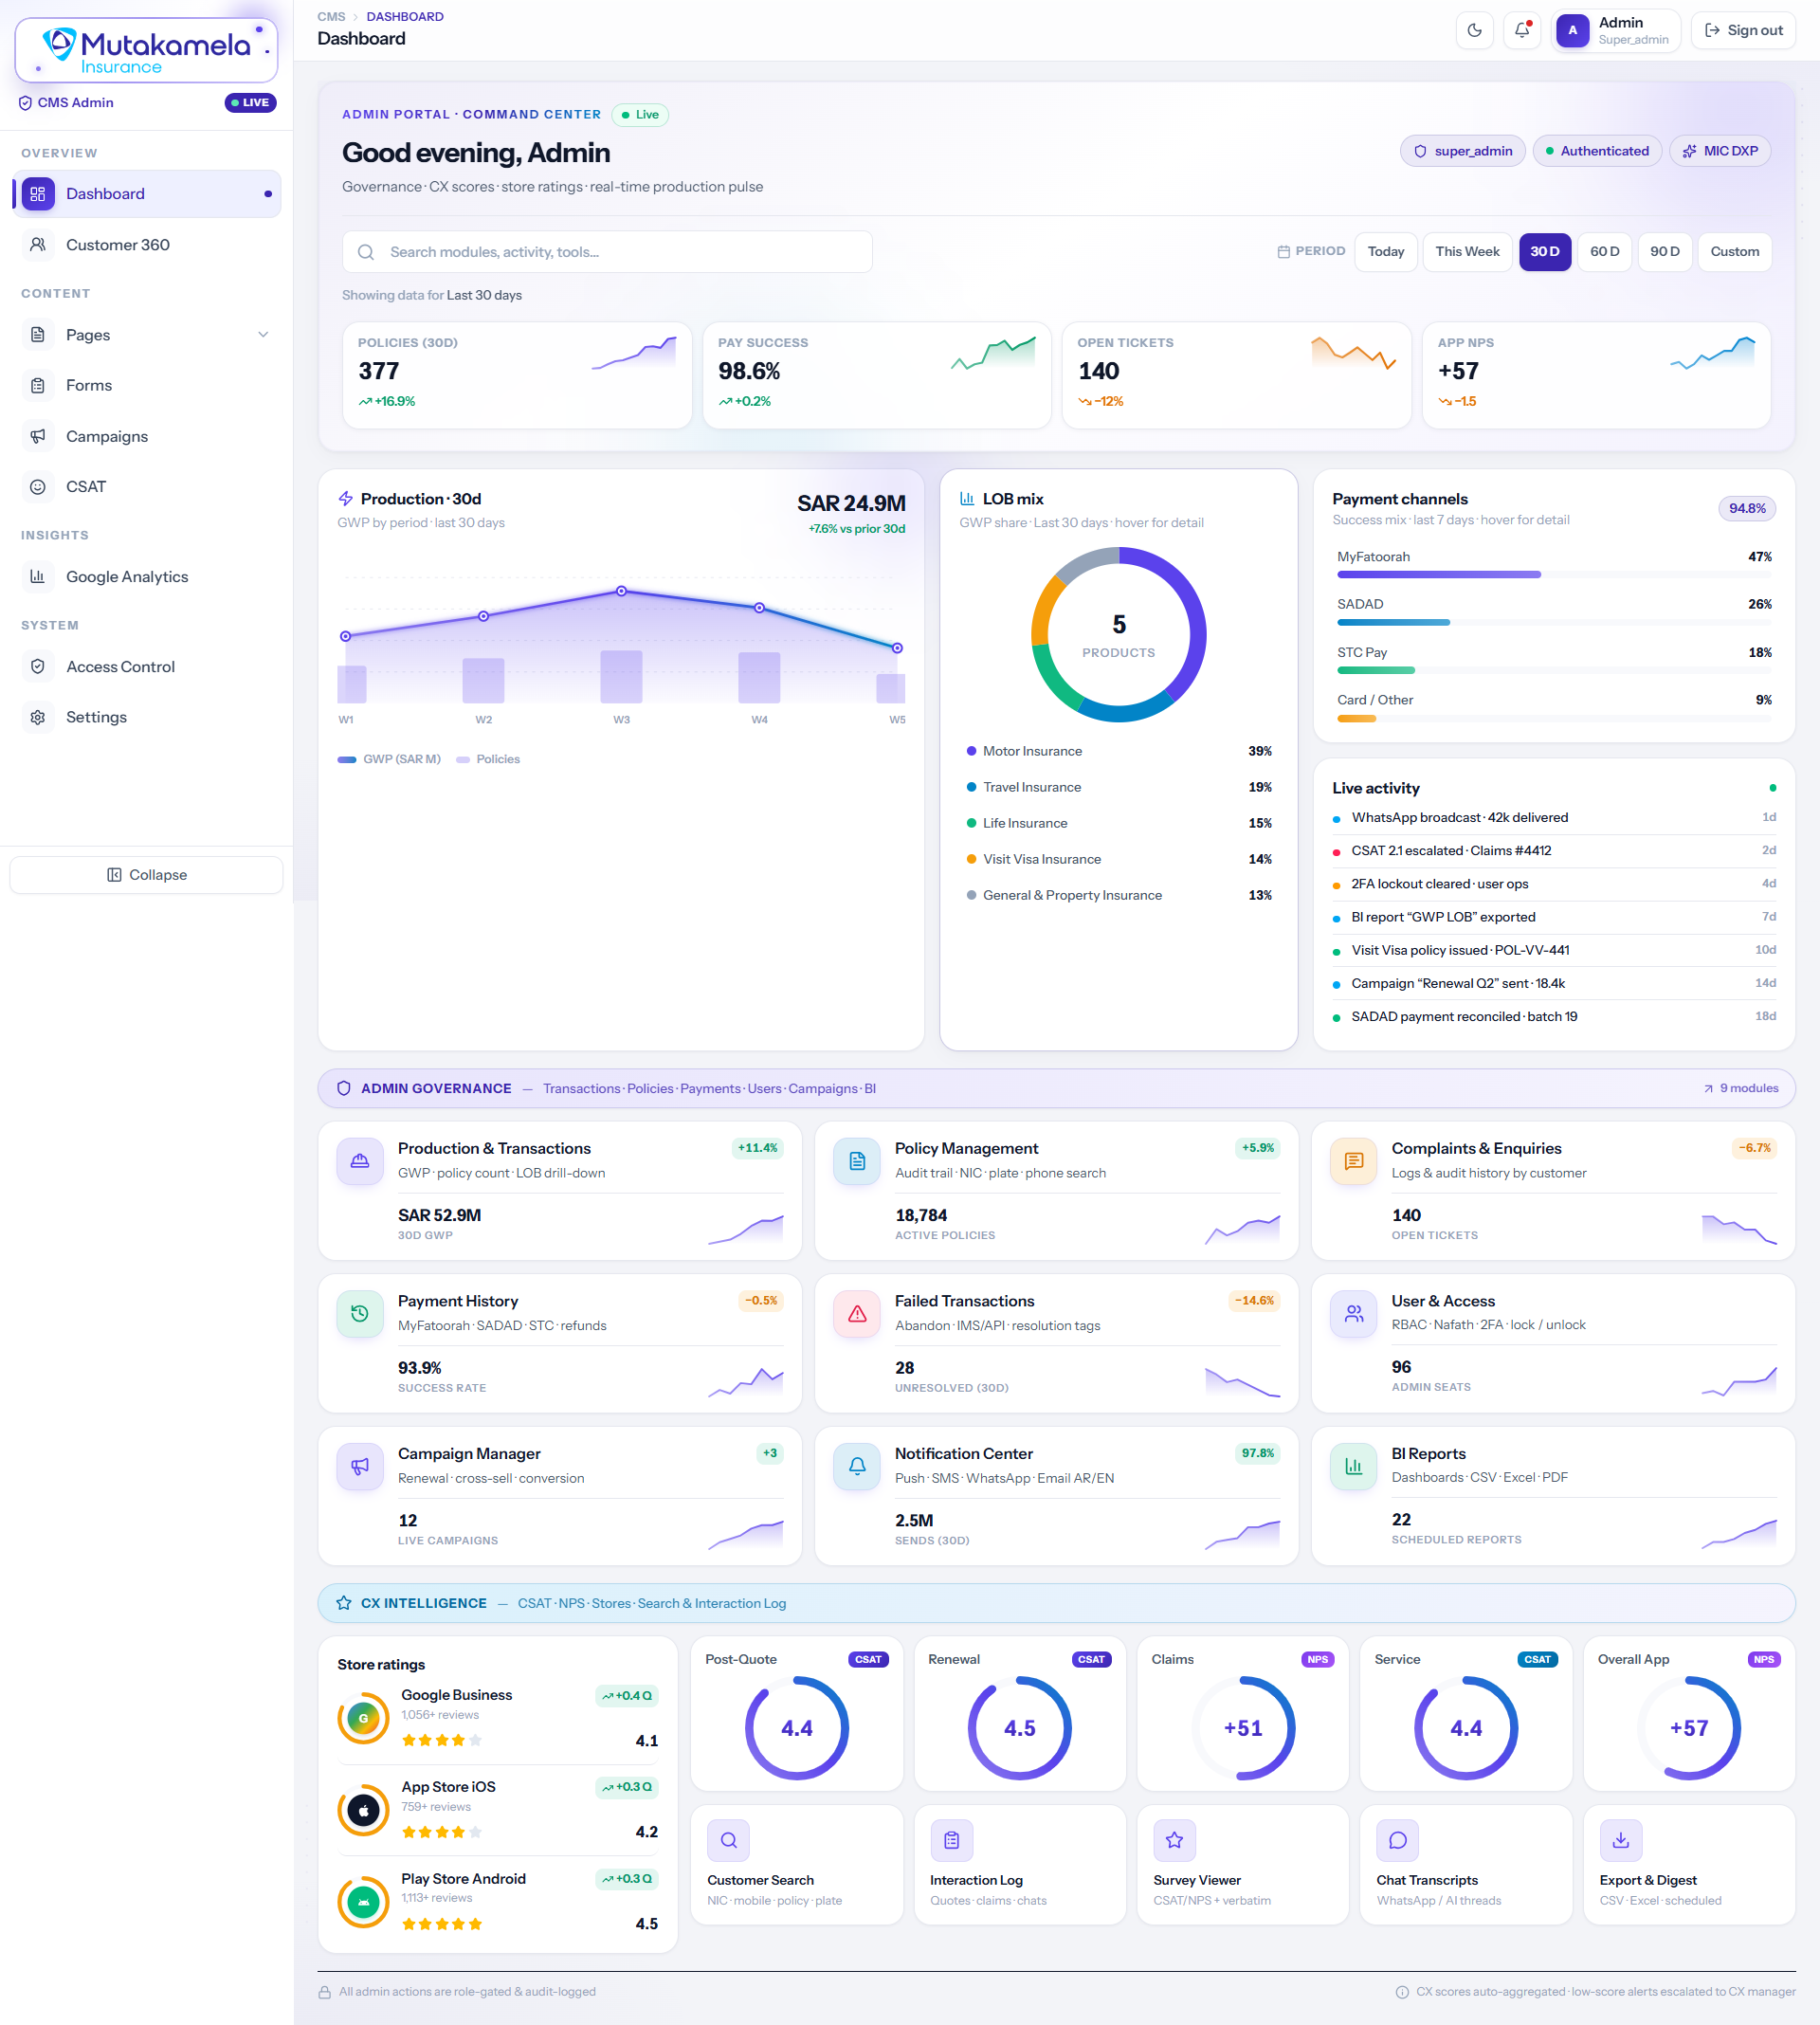
Task: Open the 9 modules link
Action: [1740, 1088]
